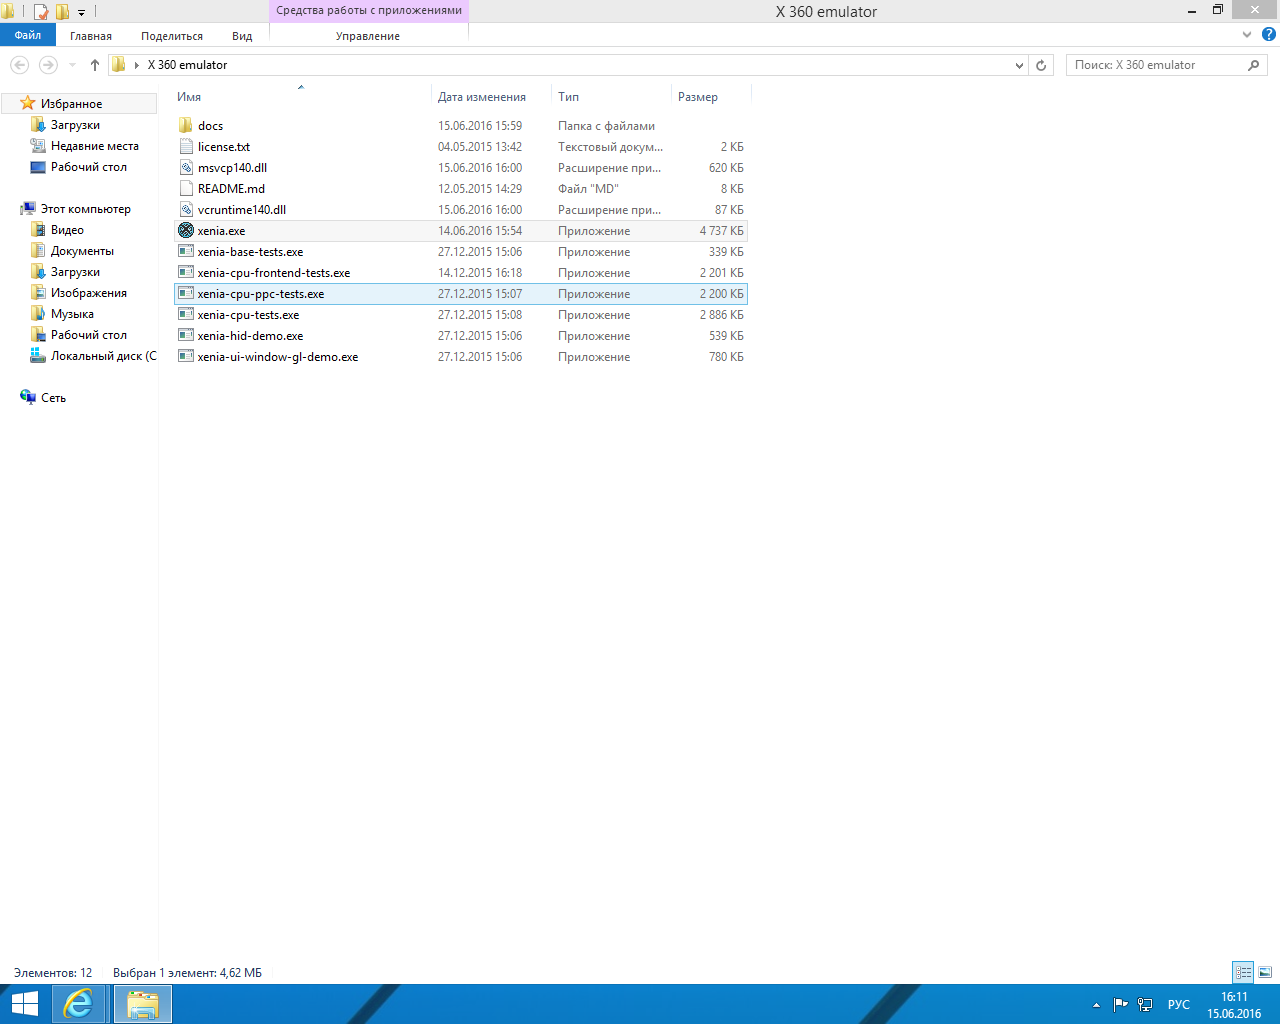1280x1024 pixels.
Task: Click the README.md file icon
Action: click(186, 188)
